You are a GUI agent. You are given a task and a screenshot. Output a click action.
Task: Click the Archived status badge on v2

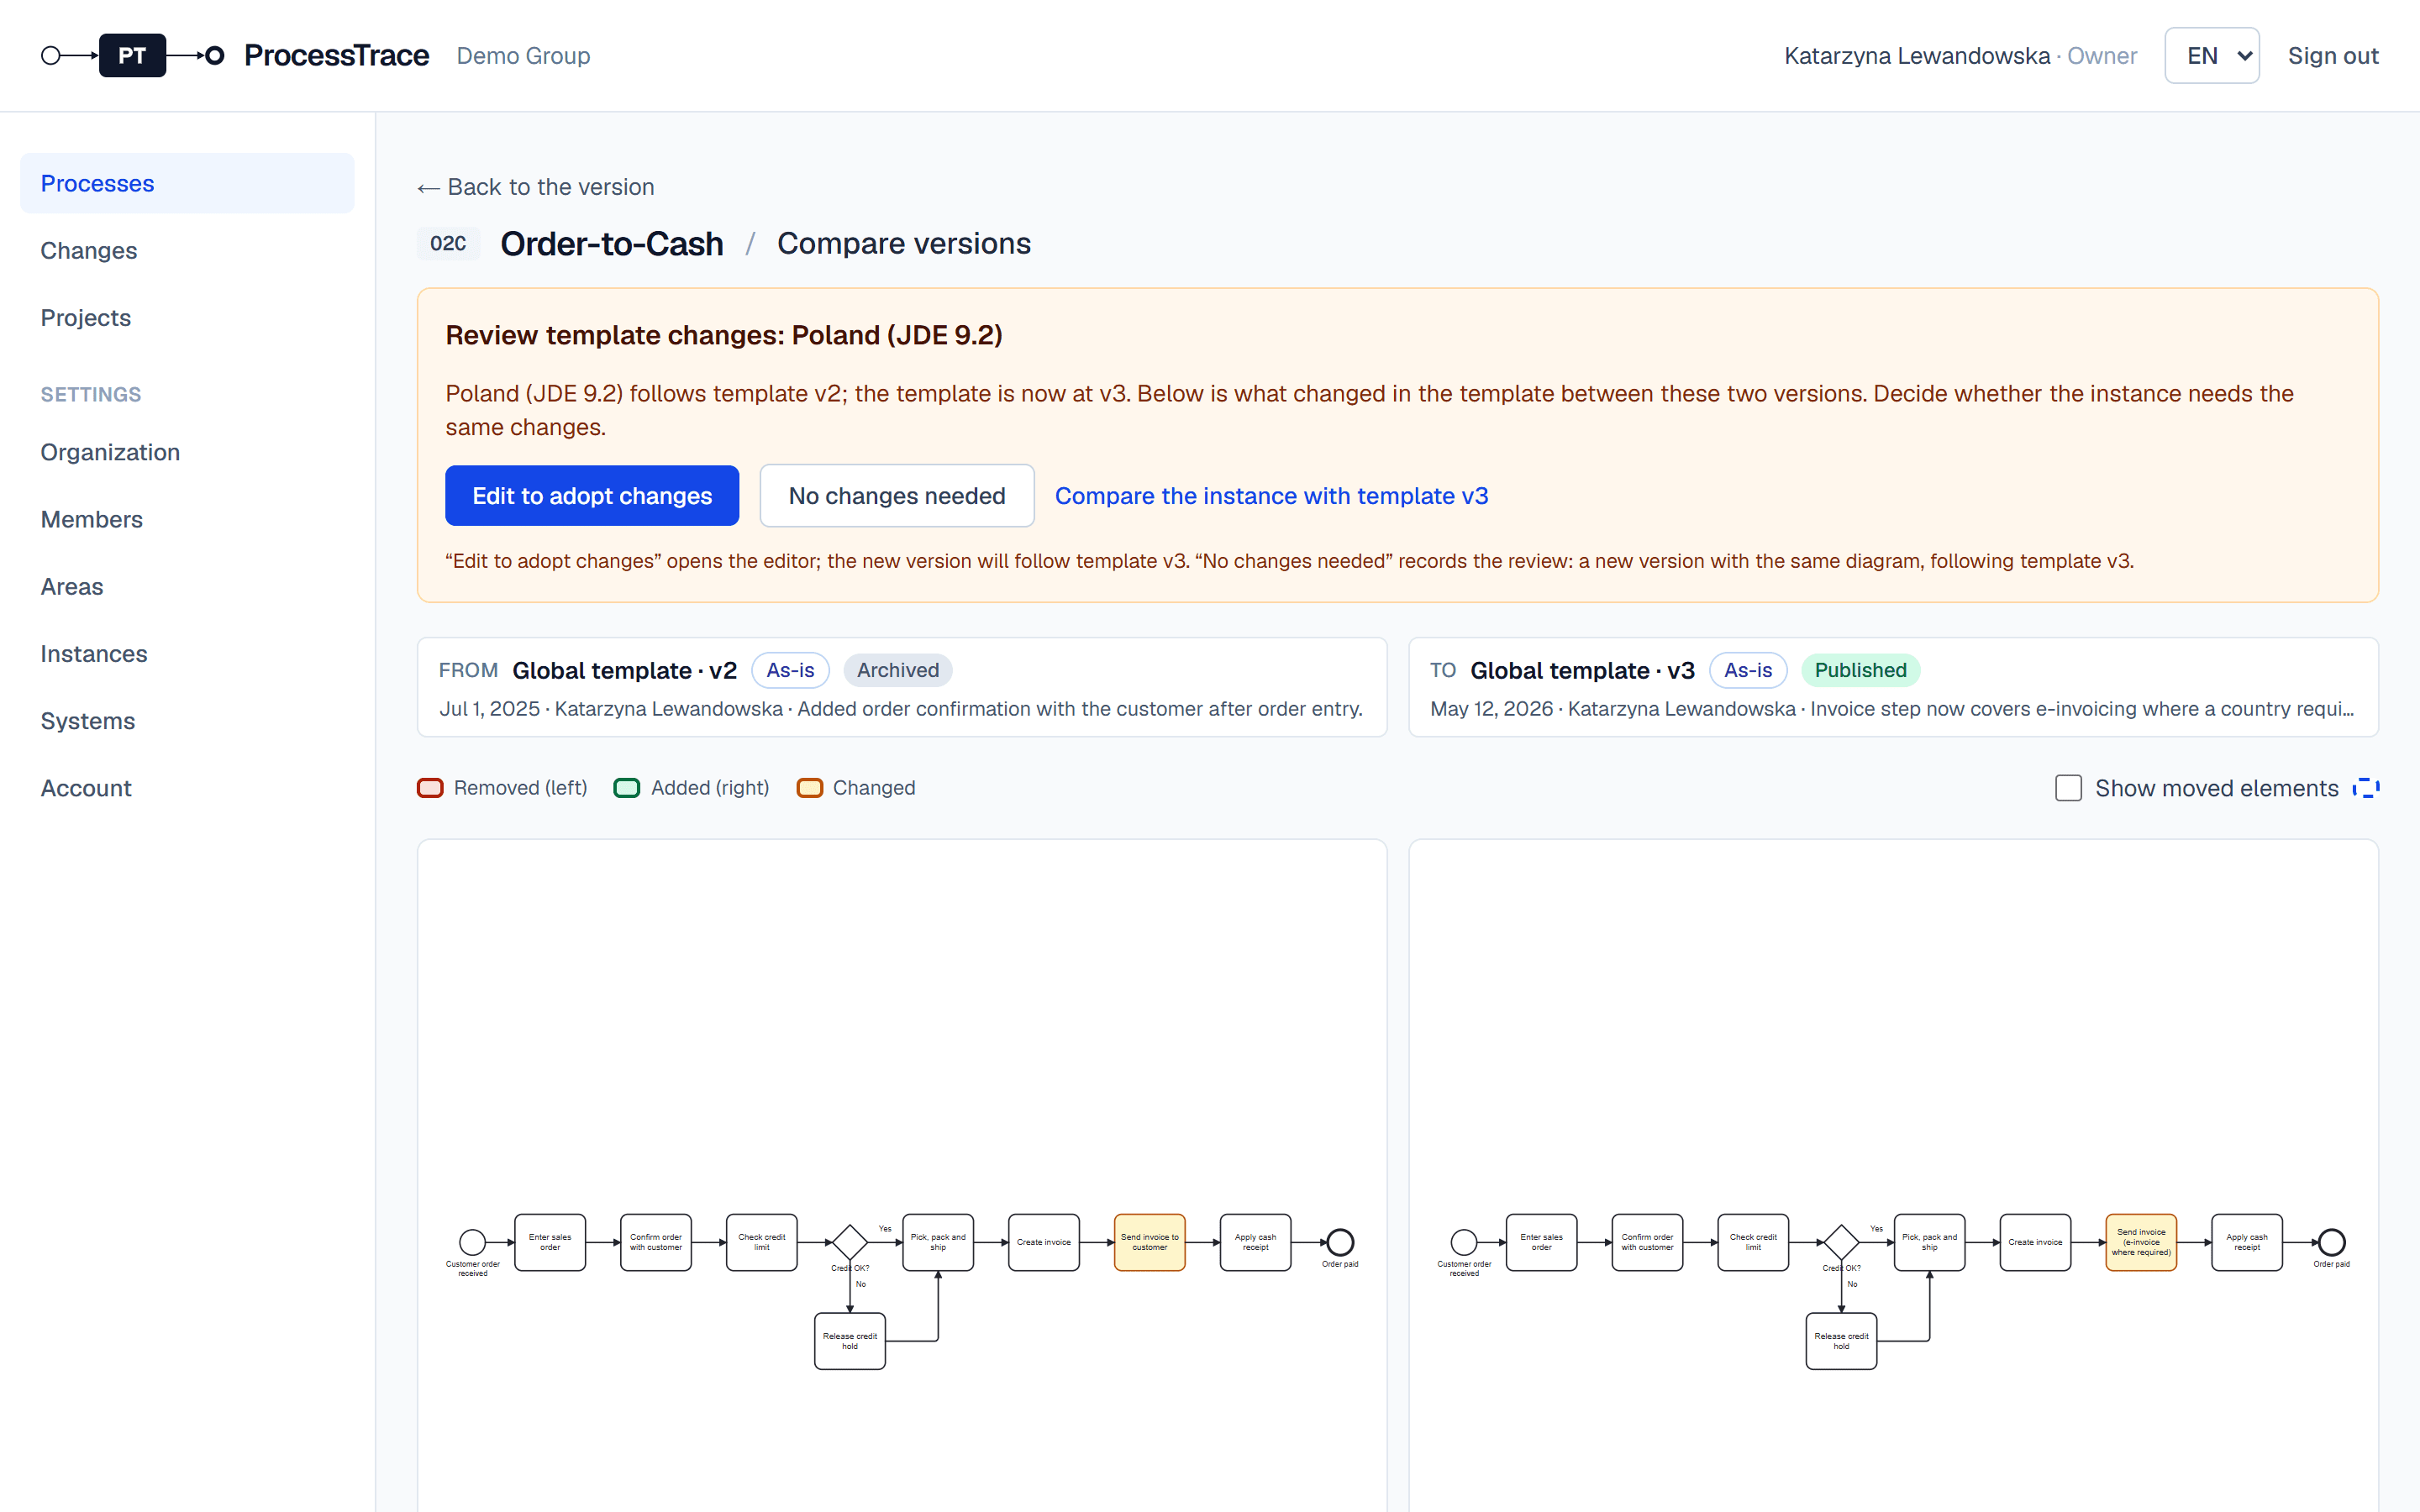coord(897,670)
